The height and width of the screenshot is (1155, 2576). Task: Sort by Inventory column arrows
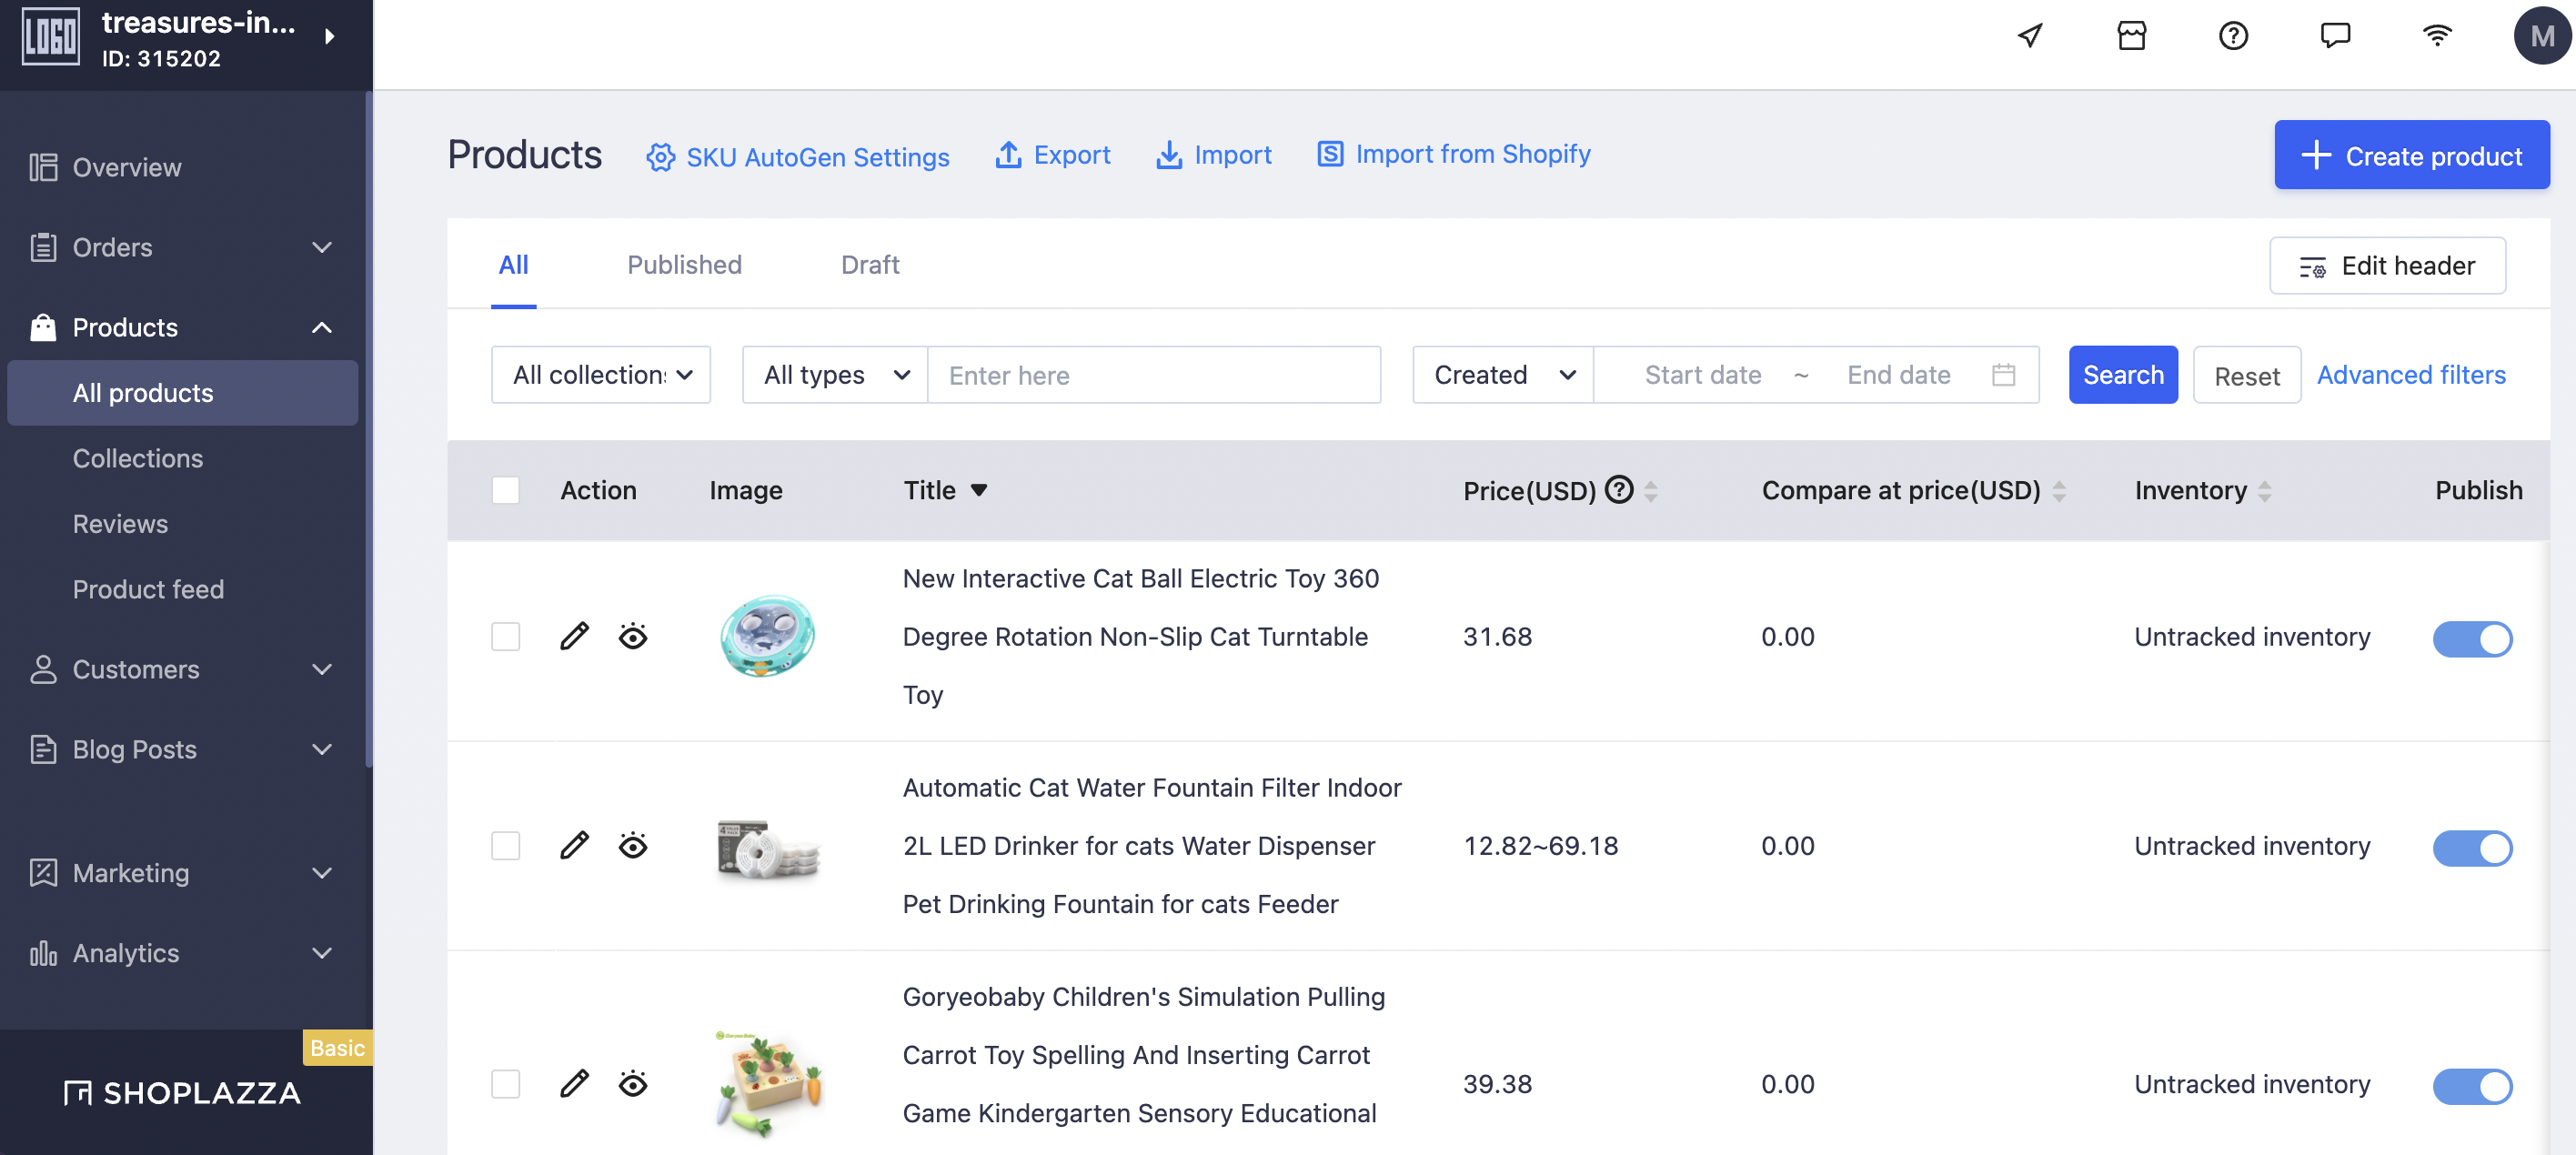pyautogui.click(x=2264, y=491)
